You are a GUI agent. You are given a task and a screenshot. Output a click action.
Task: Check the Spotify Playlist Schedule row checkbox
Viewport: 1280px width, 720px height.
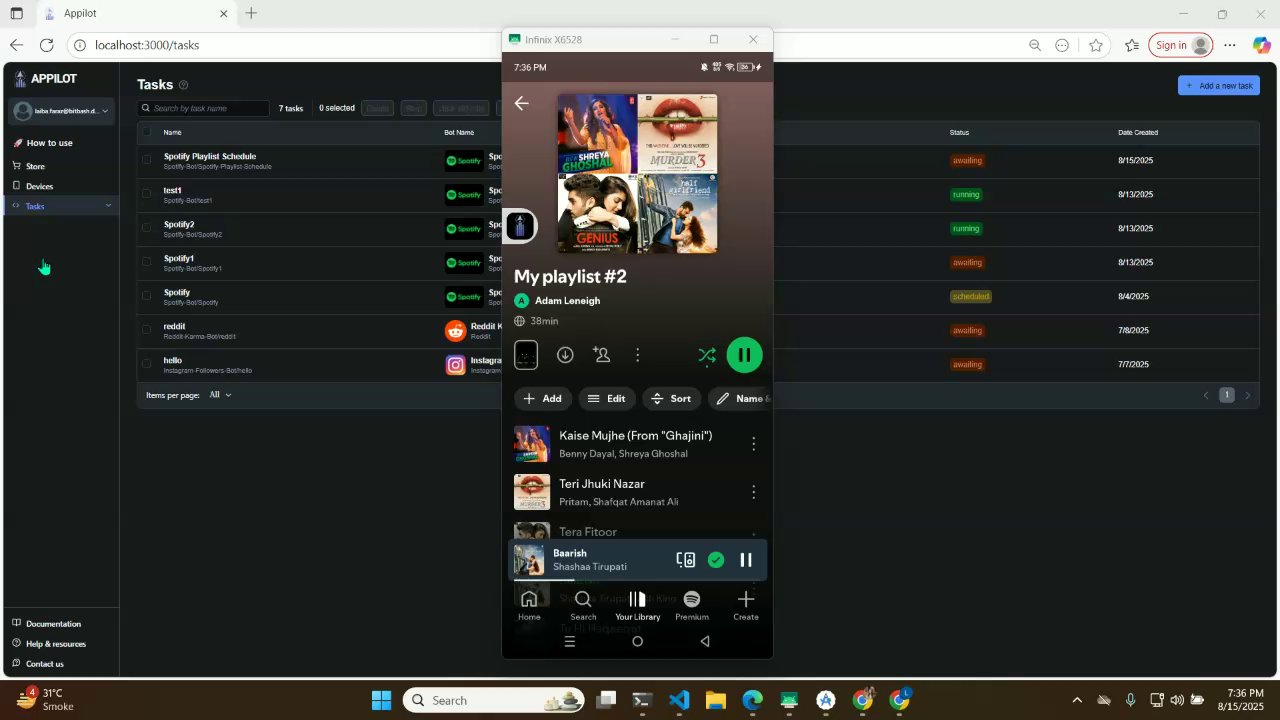coord(147,160)
